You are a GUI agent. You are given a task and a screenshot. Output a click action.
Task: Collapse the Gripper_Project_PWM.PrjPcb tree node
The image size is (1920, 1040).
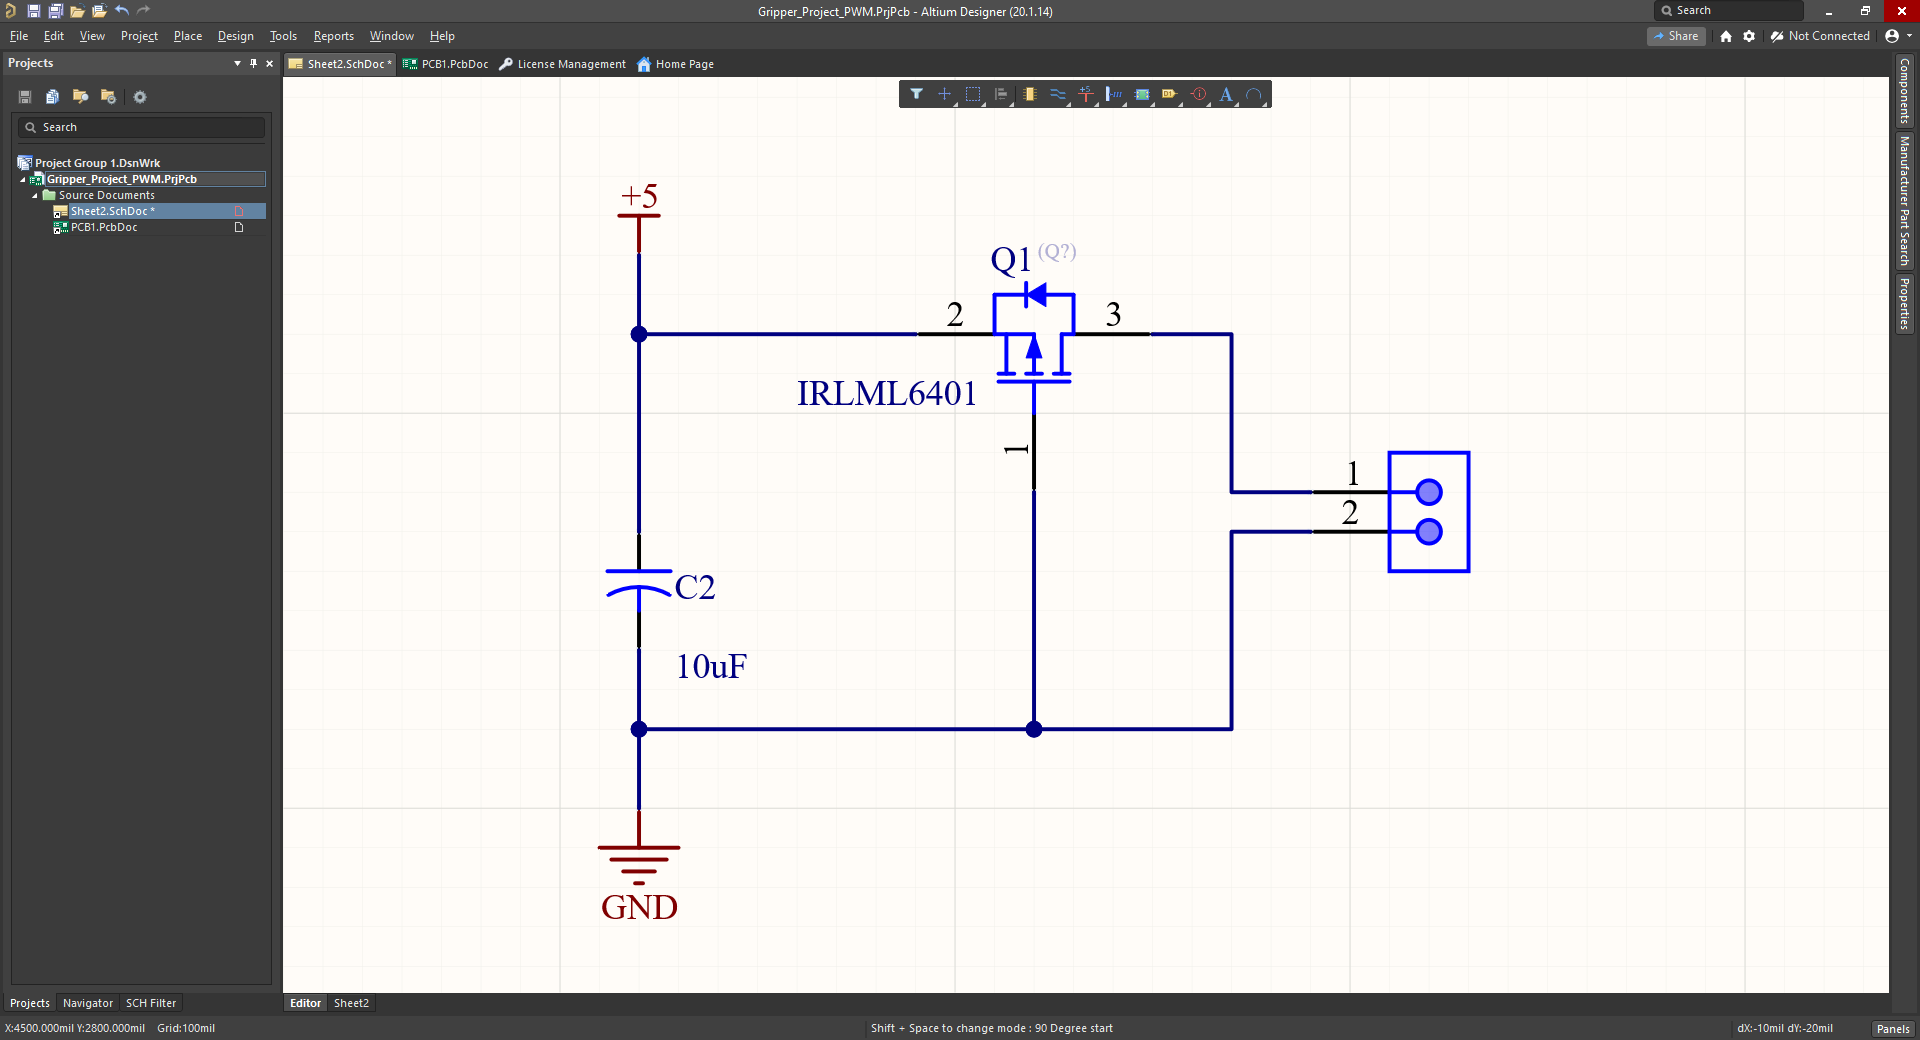click(x=23, y=180)
